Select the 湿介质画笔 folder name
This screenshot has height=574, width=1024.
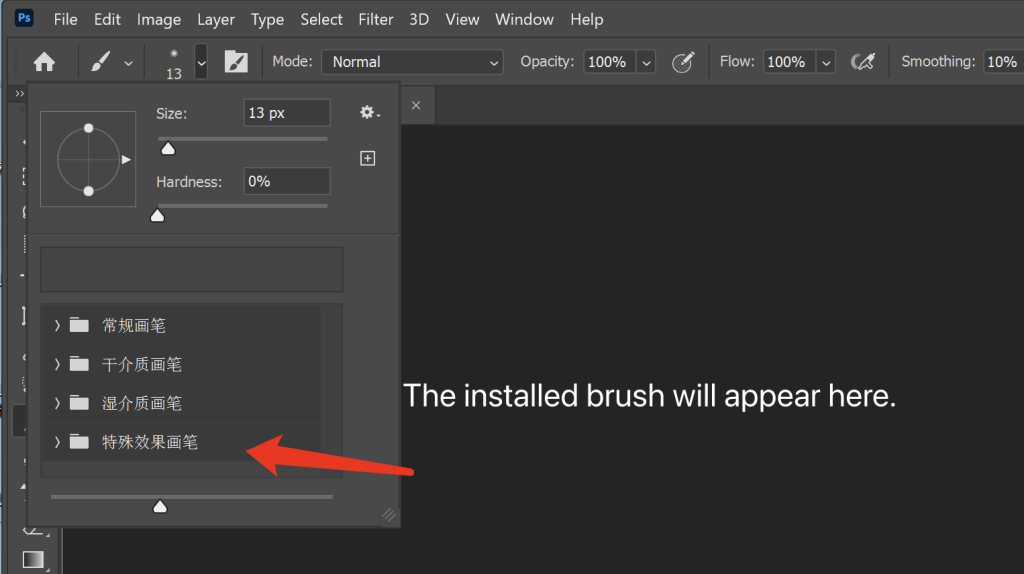142,403
